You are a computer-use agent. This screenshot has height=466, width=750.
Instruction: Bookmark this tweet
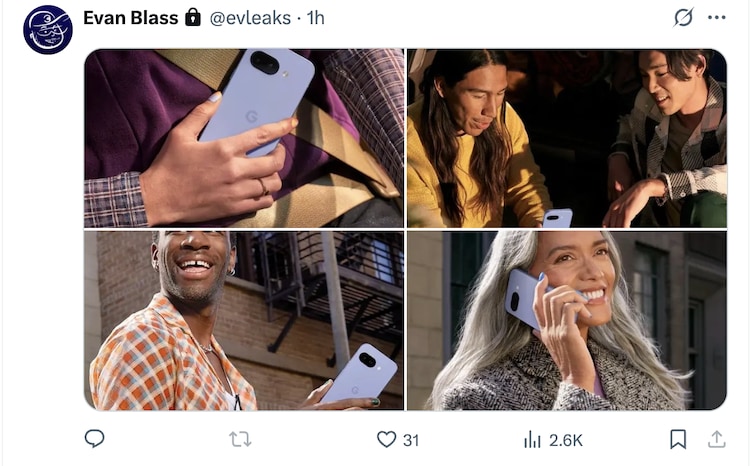(x=678, y=439)
